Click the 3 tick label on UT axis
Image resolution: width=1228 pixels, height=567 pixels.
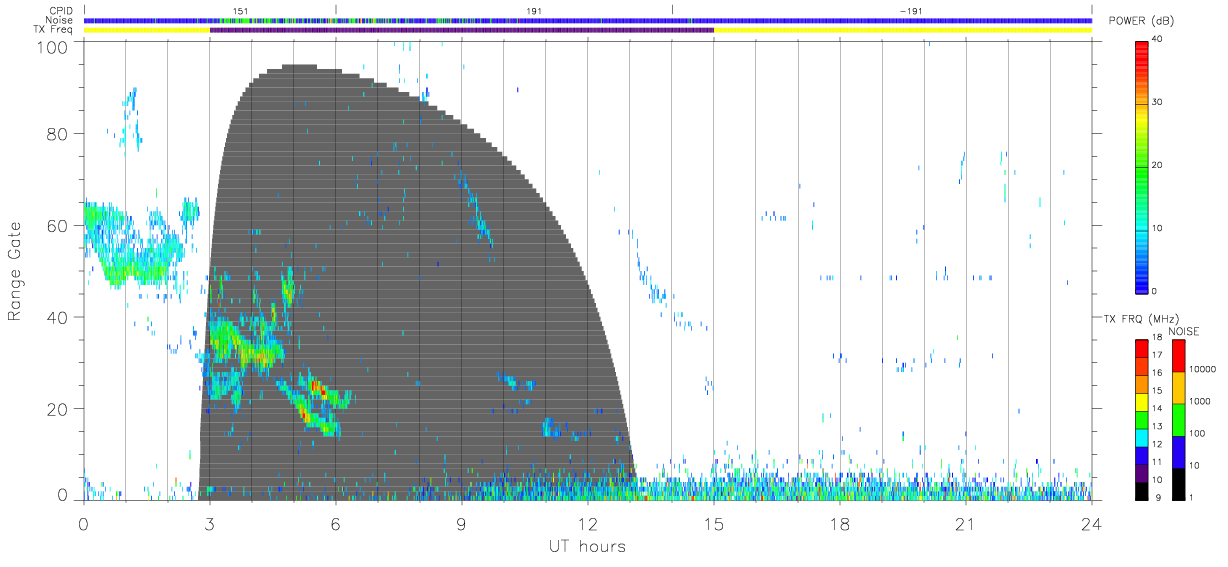click(209, 523)
